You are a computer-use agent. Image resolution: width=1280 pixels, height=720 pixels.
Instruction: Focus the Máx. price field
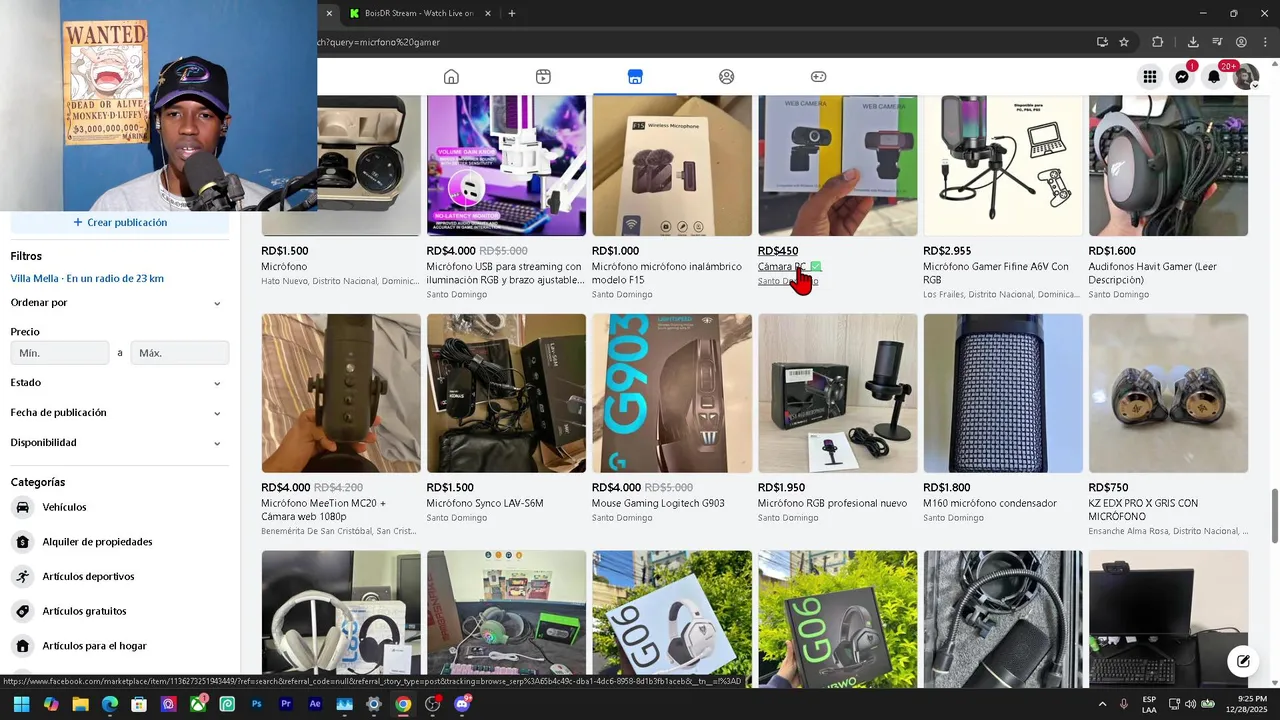[180, 353]
